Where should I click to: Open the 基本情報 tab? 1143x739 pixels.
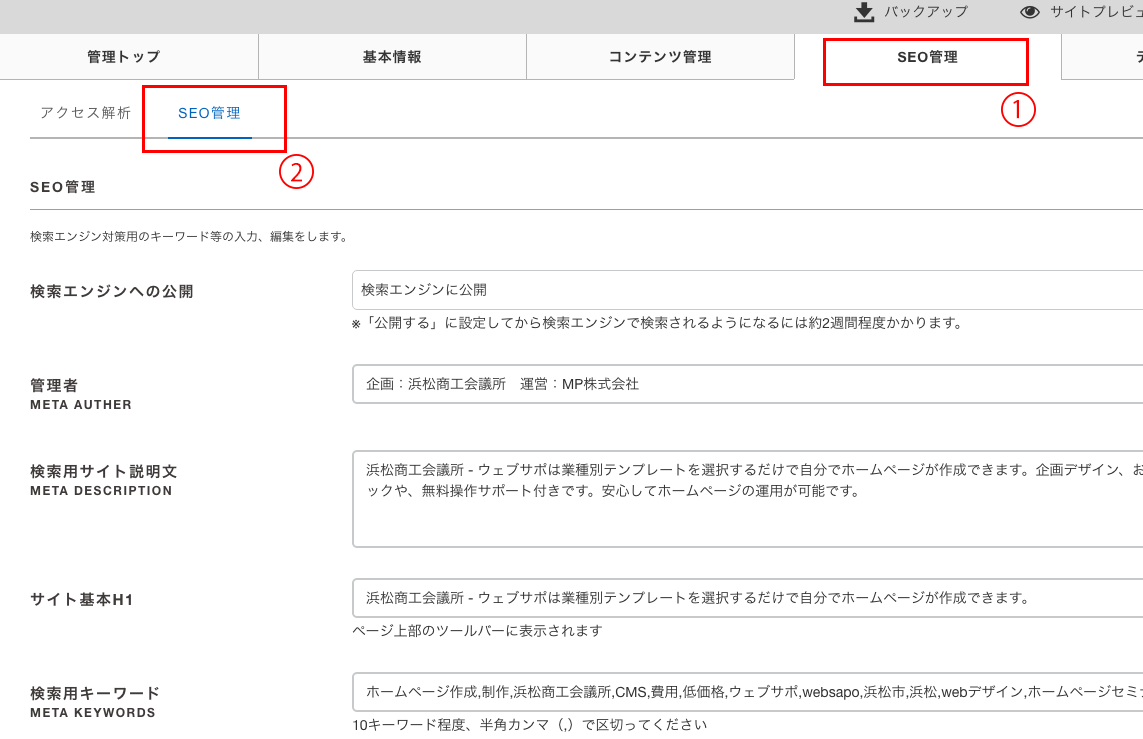[392, 57]
